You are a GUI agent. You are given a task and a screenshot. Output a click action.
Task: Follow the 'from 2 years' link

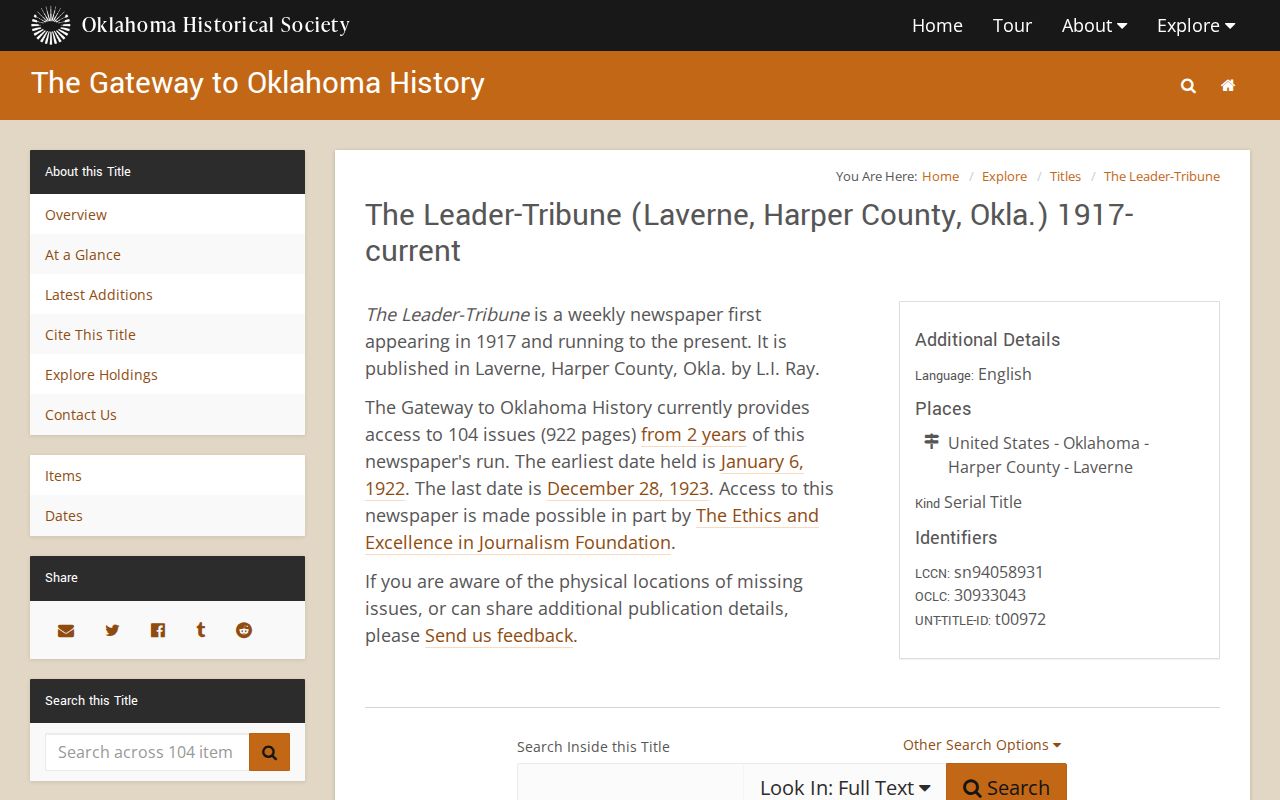pos(694,435)
